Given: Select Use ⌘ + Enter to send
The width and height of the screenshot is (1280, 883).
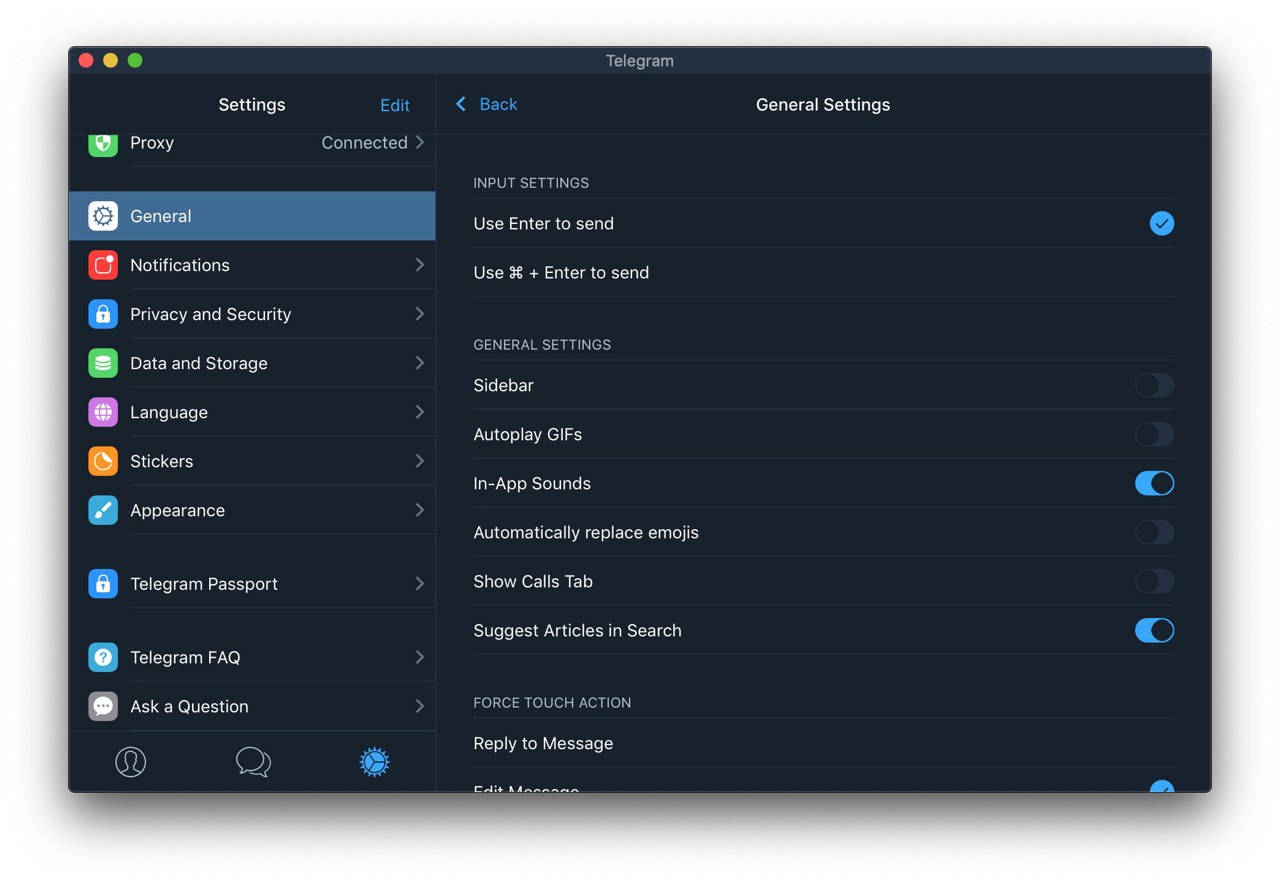Looking at the screenshot, I should (823, 272).
